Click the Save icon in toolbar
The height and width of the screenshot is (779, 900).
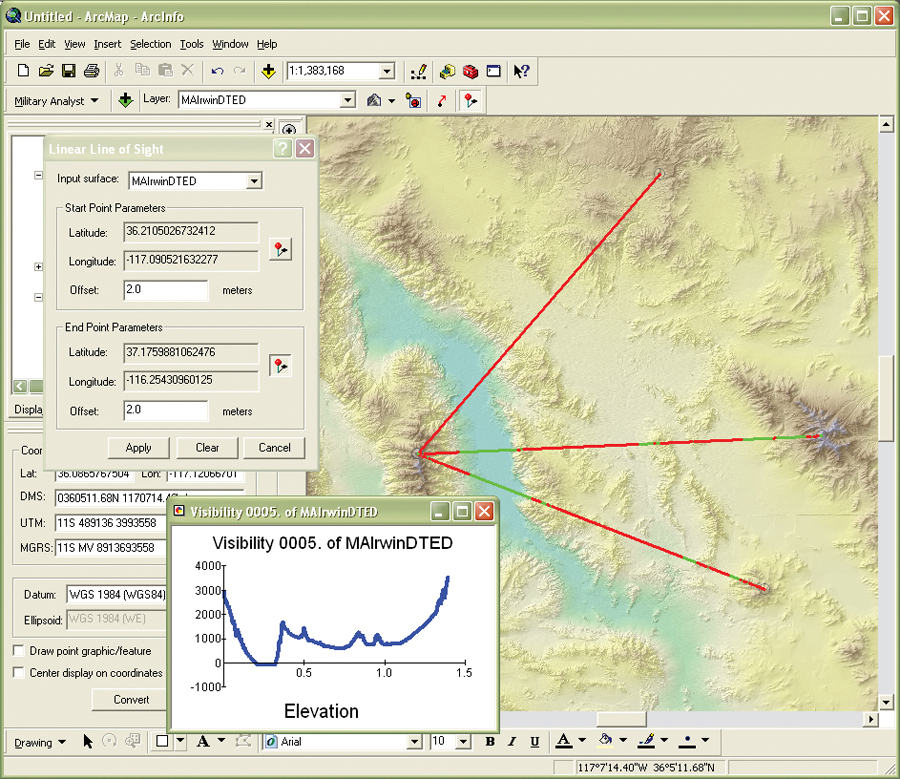click(69, 71)
